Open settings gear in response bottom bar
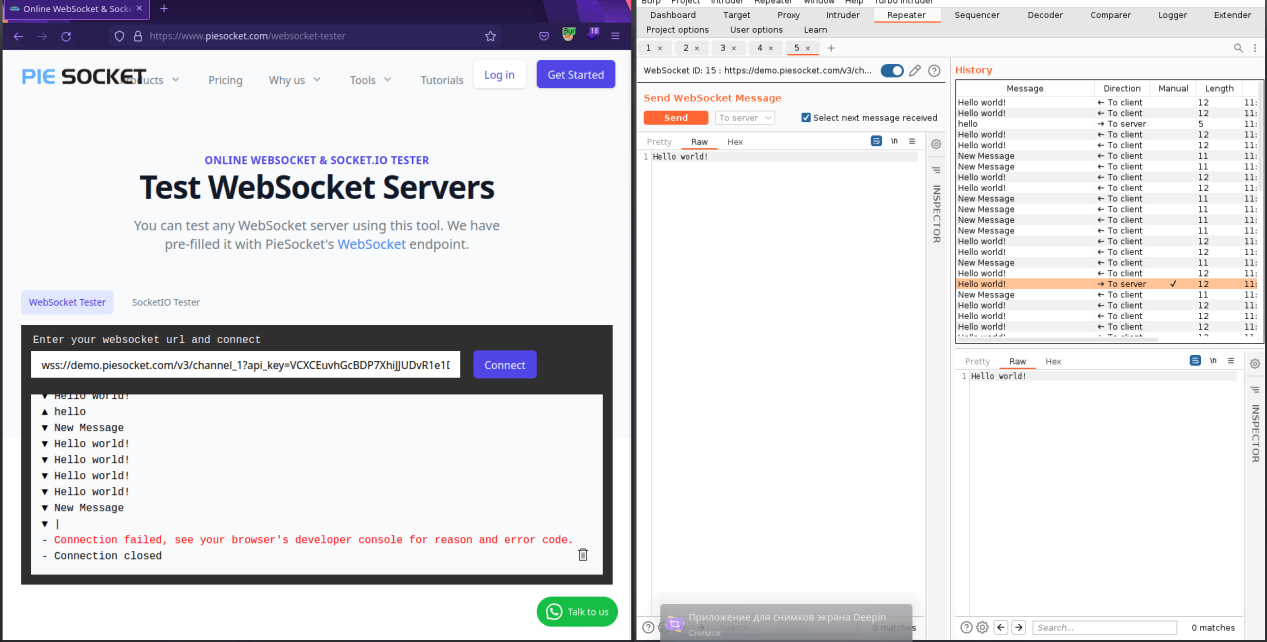The image size is (1267, 642). click(x=982, y=627)
